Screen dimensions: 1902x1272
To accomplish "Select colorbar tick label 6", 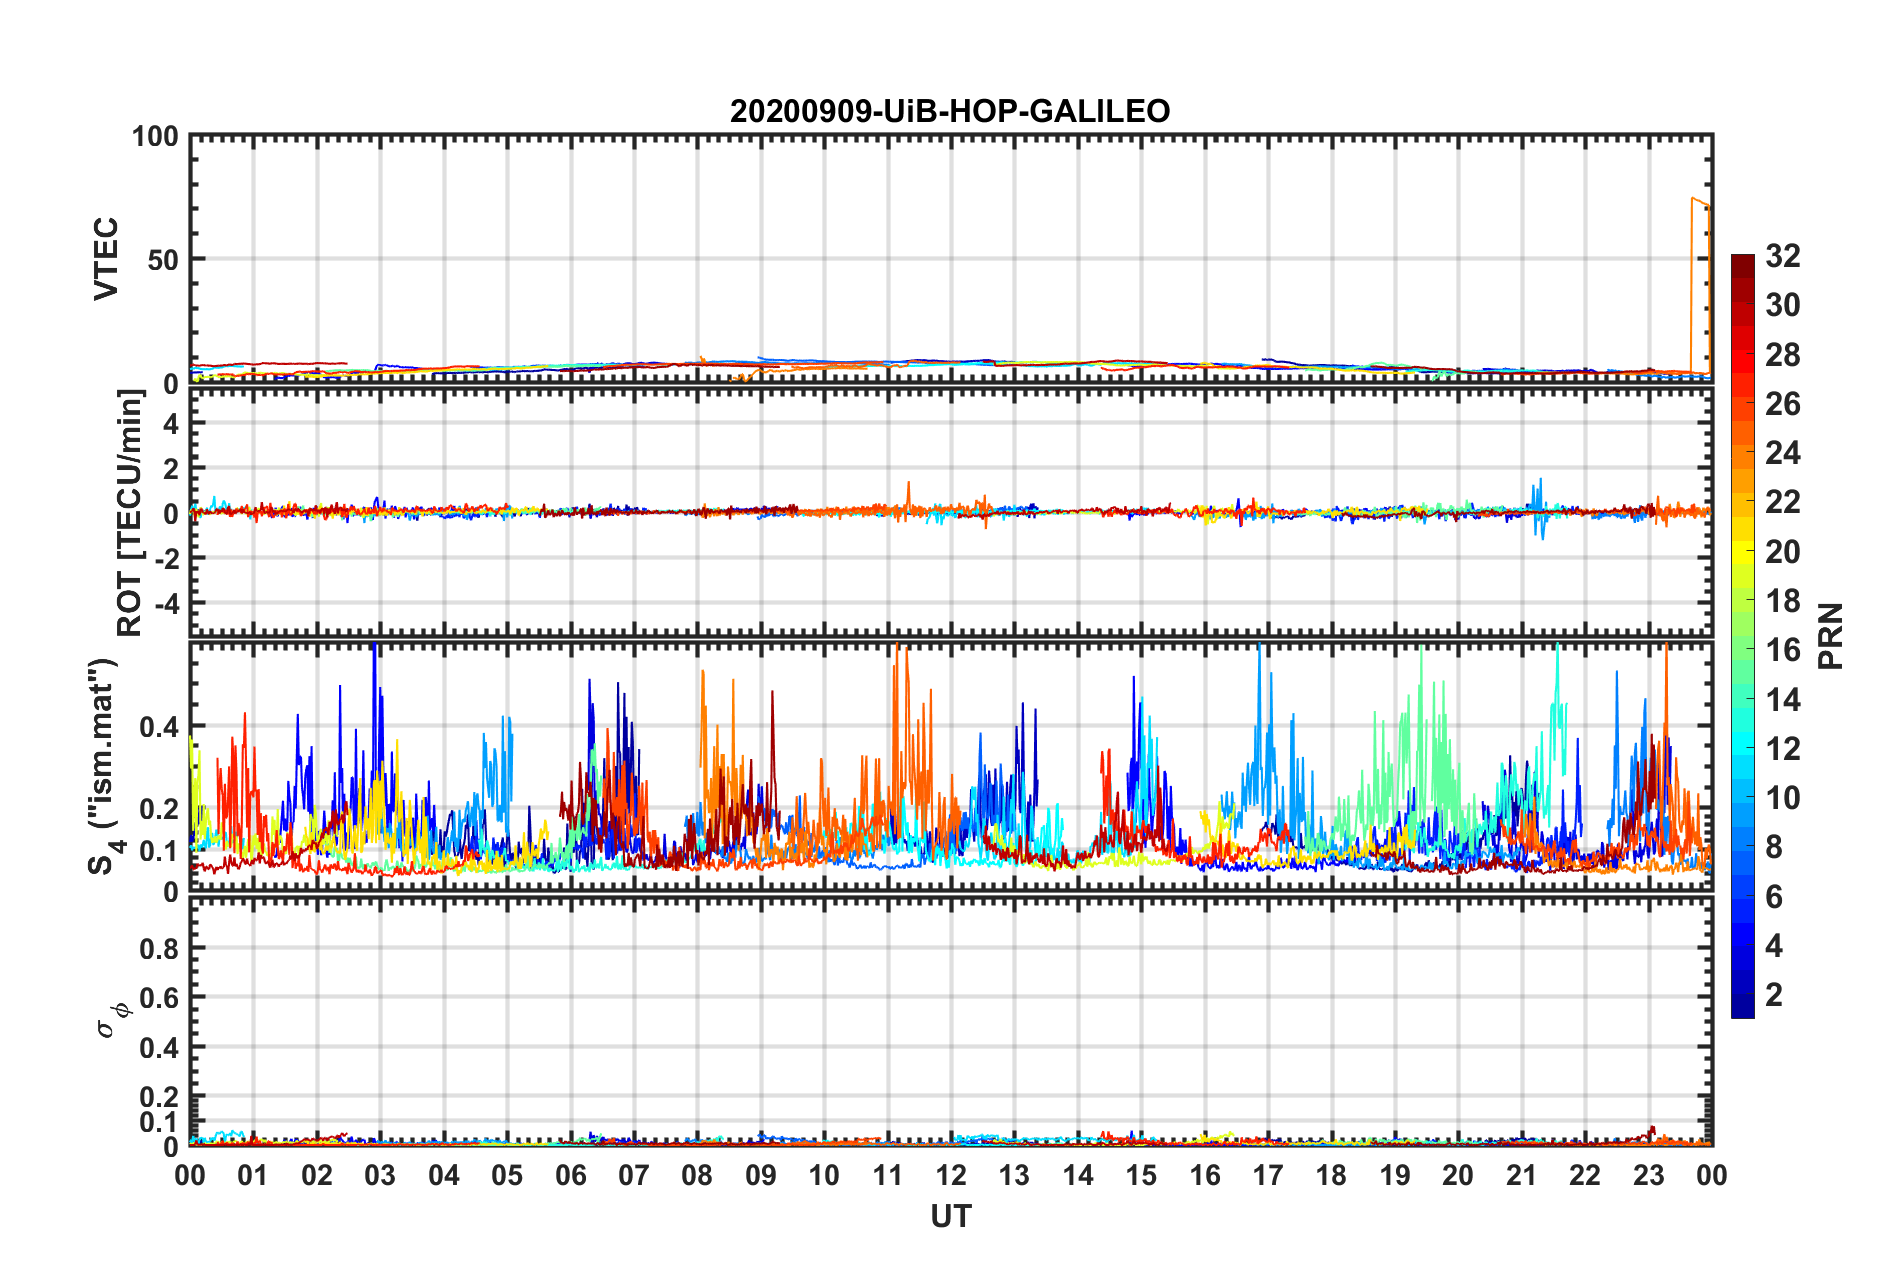I will (x=1774, y=897).
